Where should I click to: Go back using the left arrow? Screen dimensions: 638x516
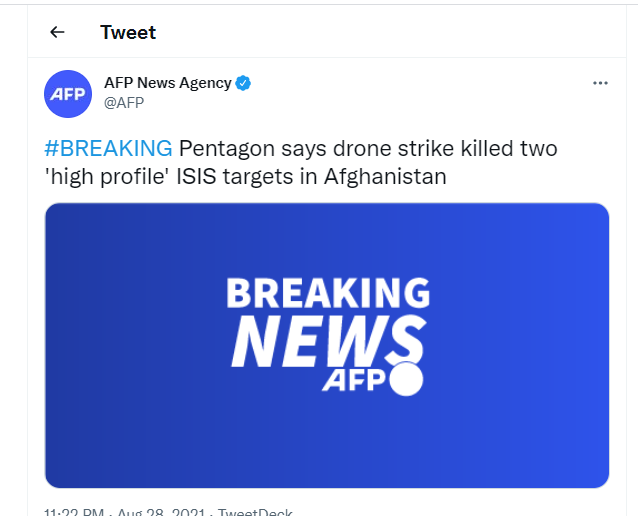pyautogui.click(x=57, y=32)
